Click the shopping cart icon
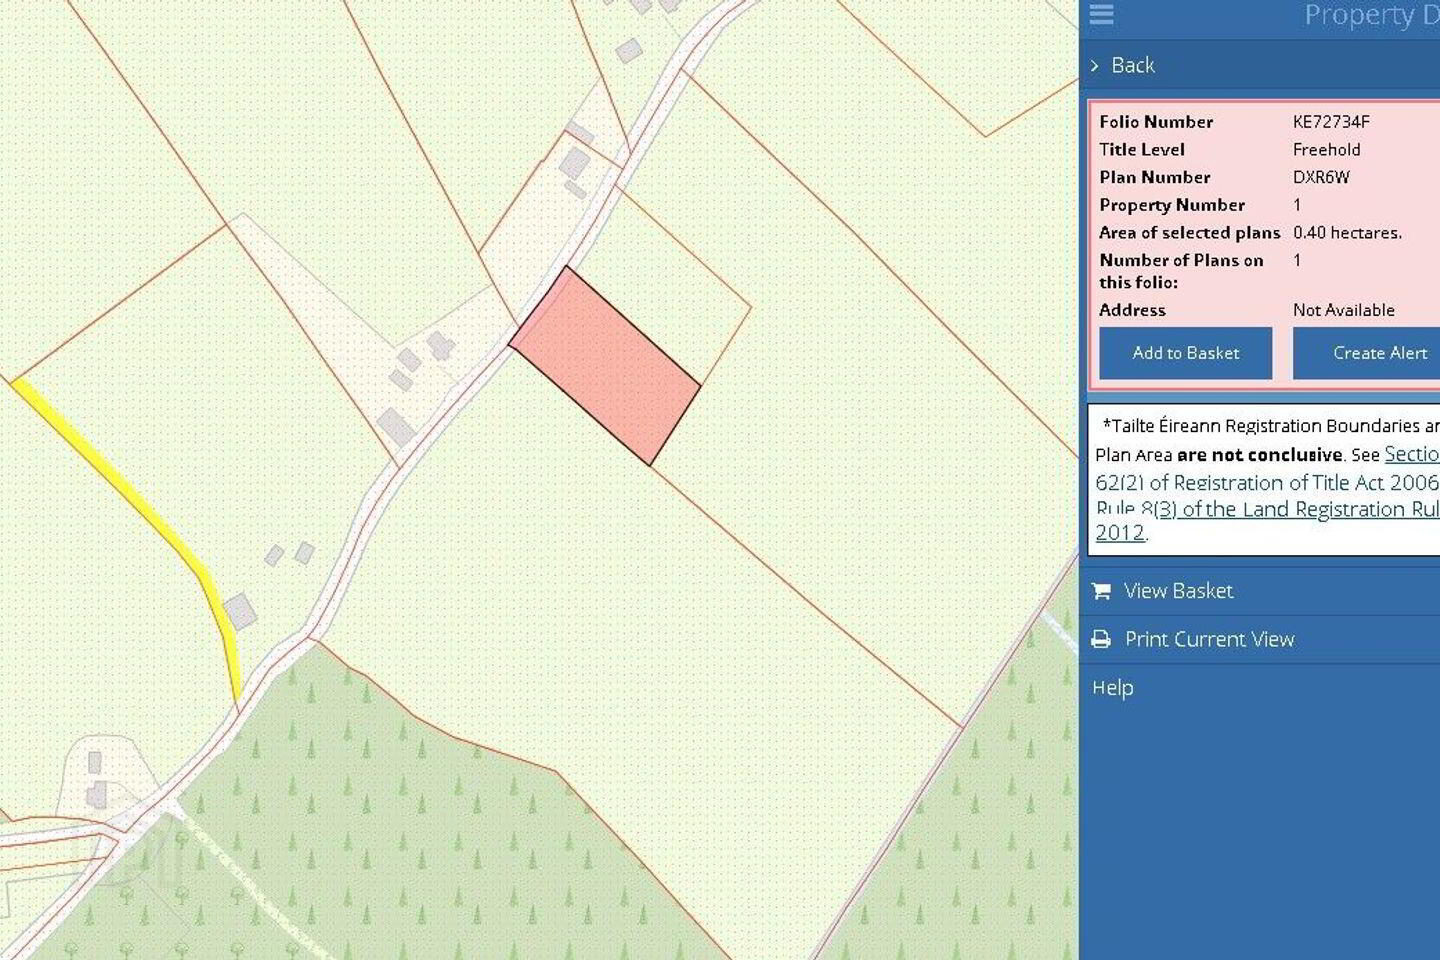The height and width of the screenshot is (960, 1440). click(1101, 591)
